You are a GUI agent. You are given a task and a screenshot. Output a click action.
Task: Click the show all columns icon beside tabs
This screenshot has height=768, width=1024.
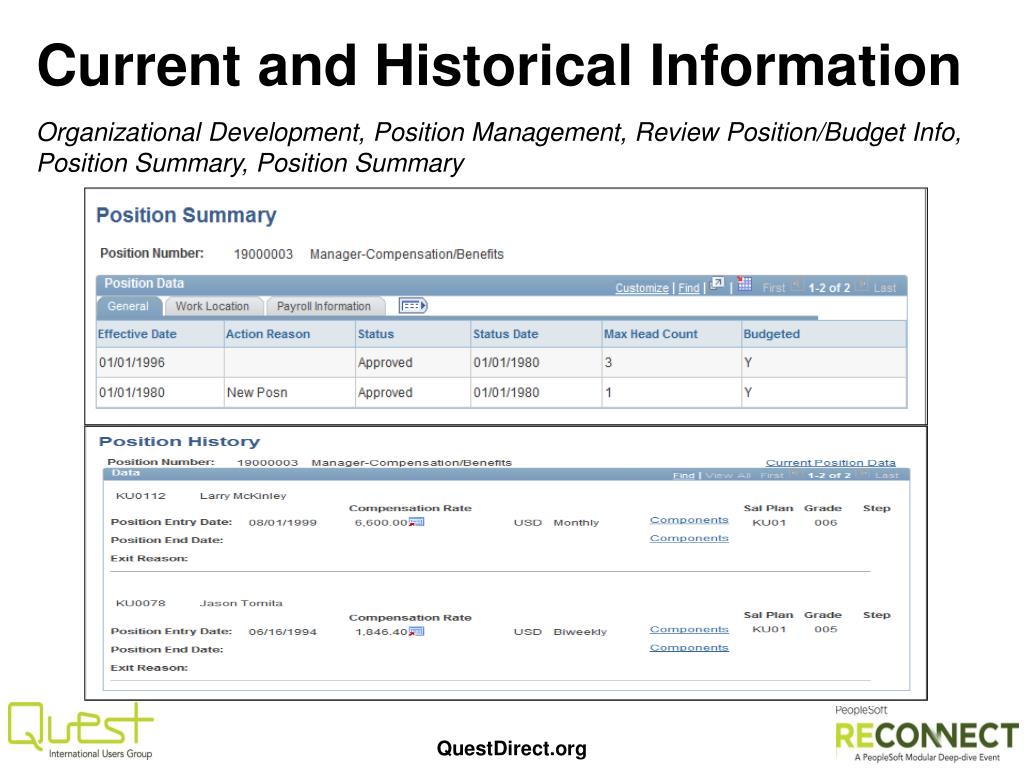point(413,306)
